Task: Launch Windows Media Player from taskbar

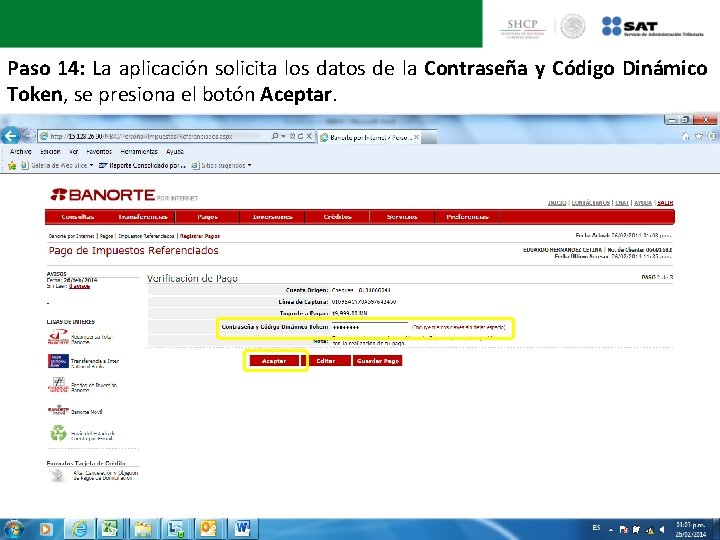Action: click(46, 529)
